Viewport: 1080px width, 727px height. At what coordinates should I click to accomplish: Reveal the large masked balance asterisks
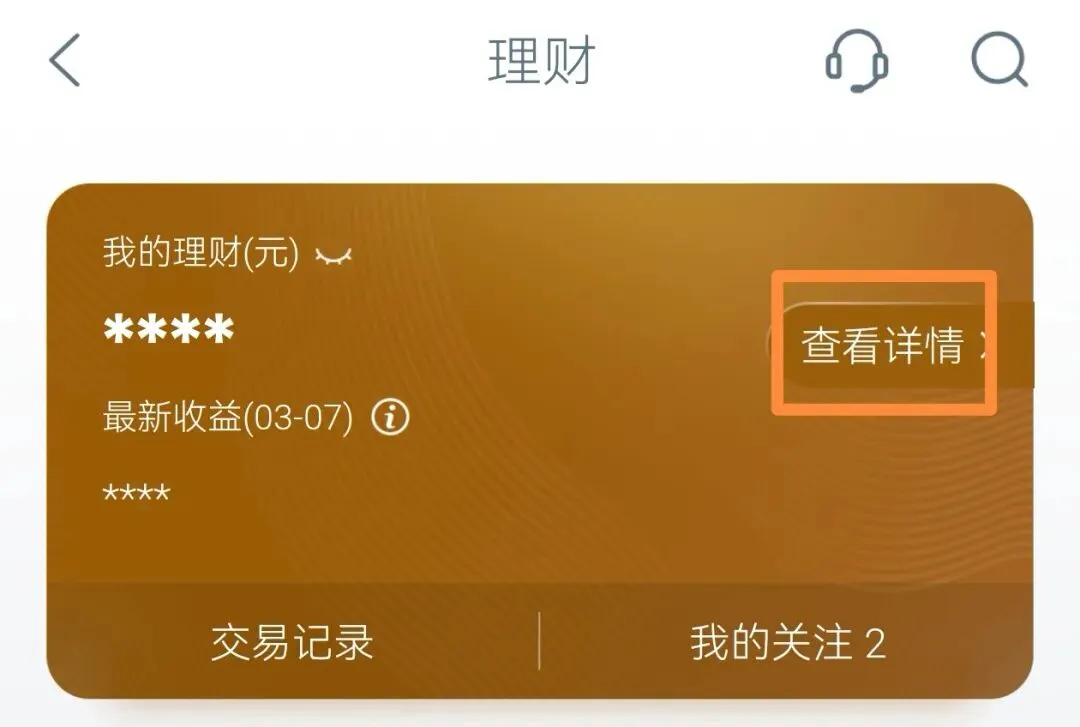169,329
